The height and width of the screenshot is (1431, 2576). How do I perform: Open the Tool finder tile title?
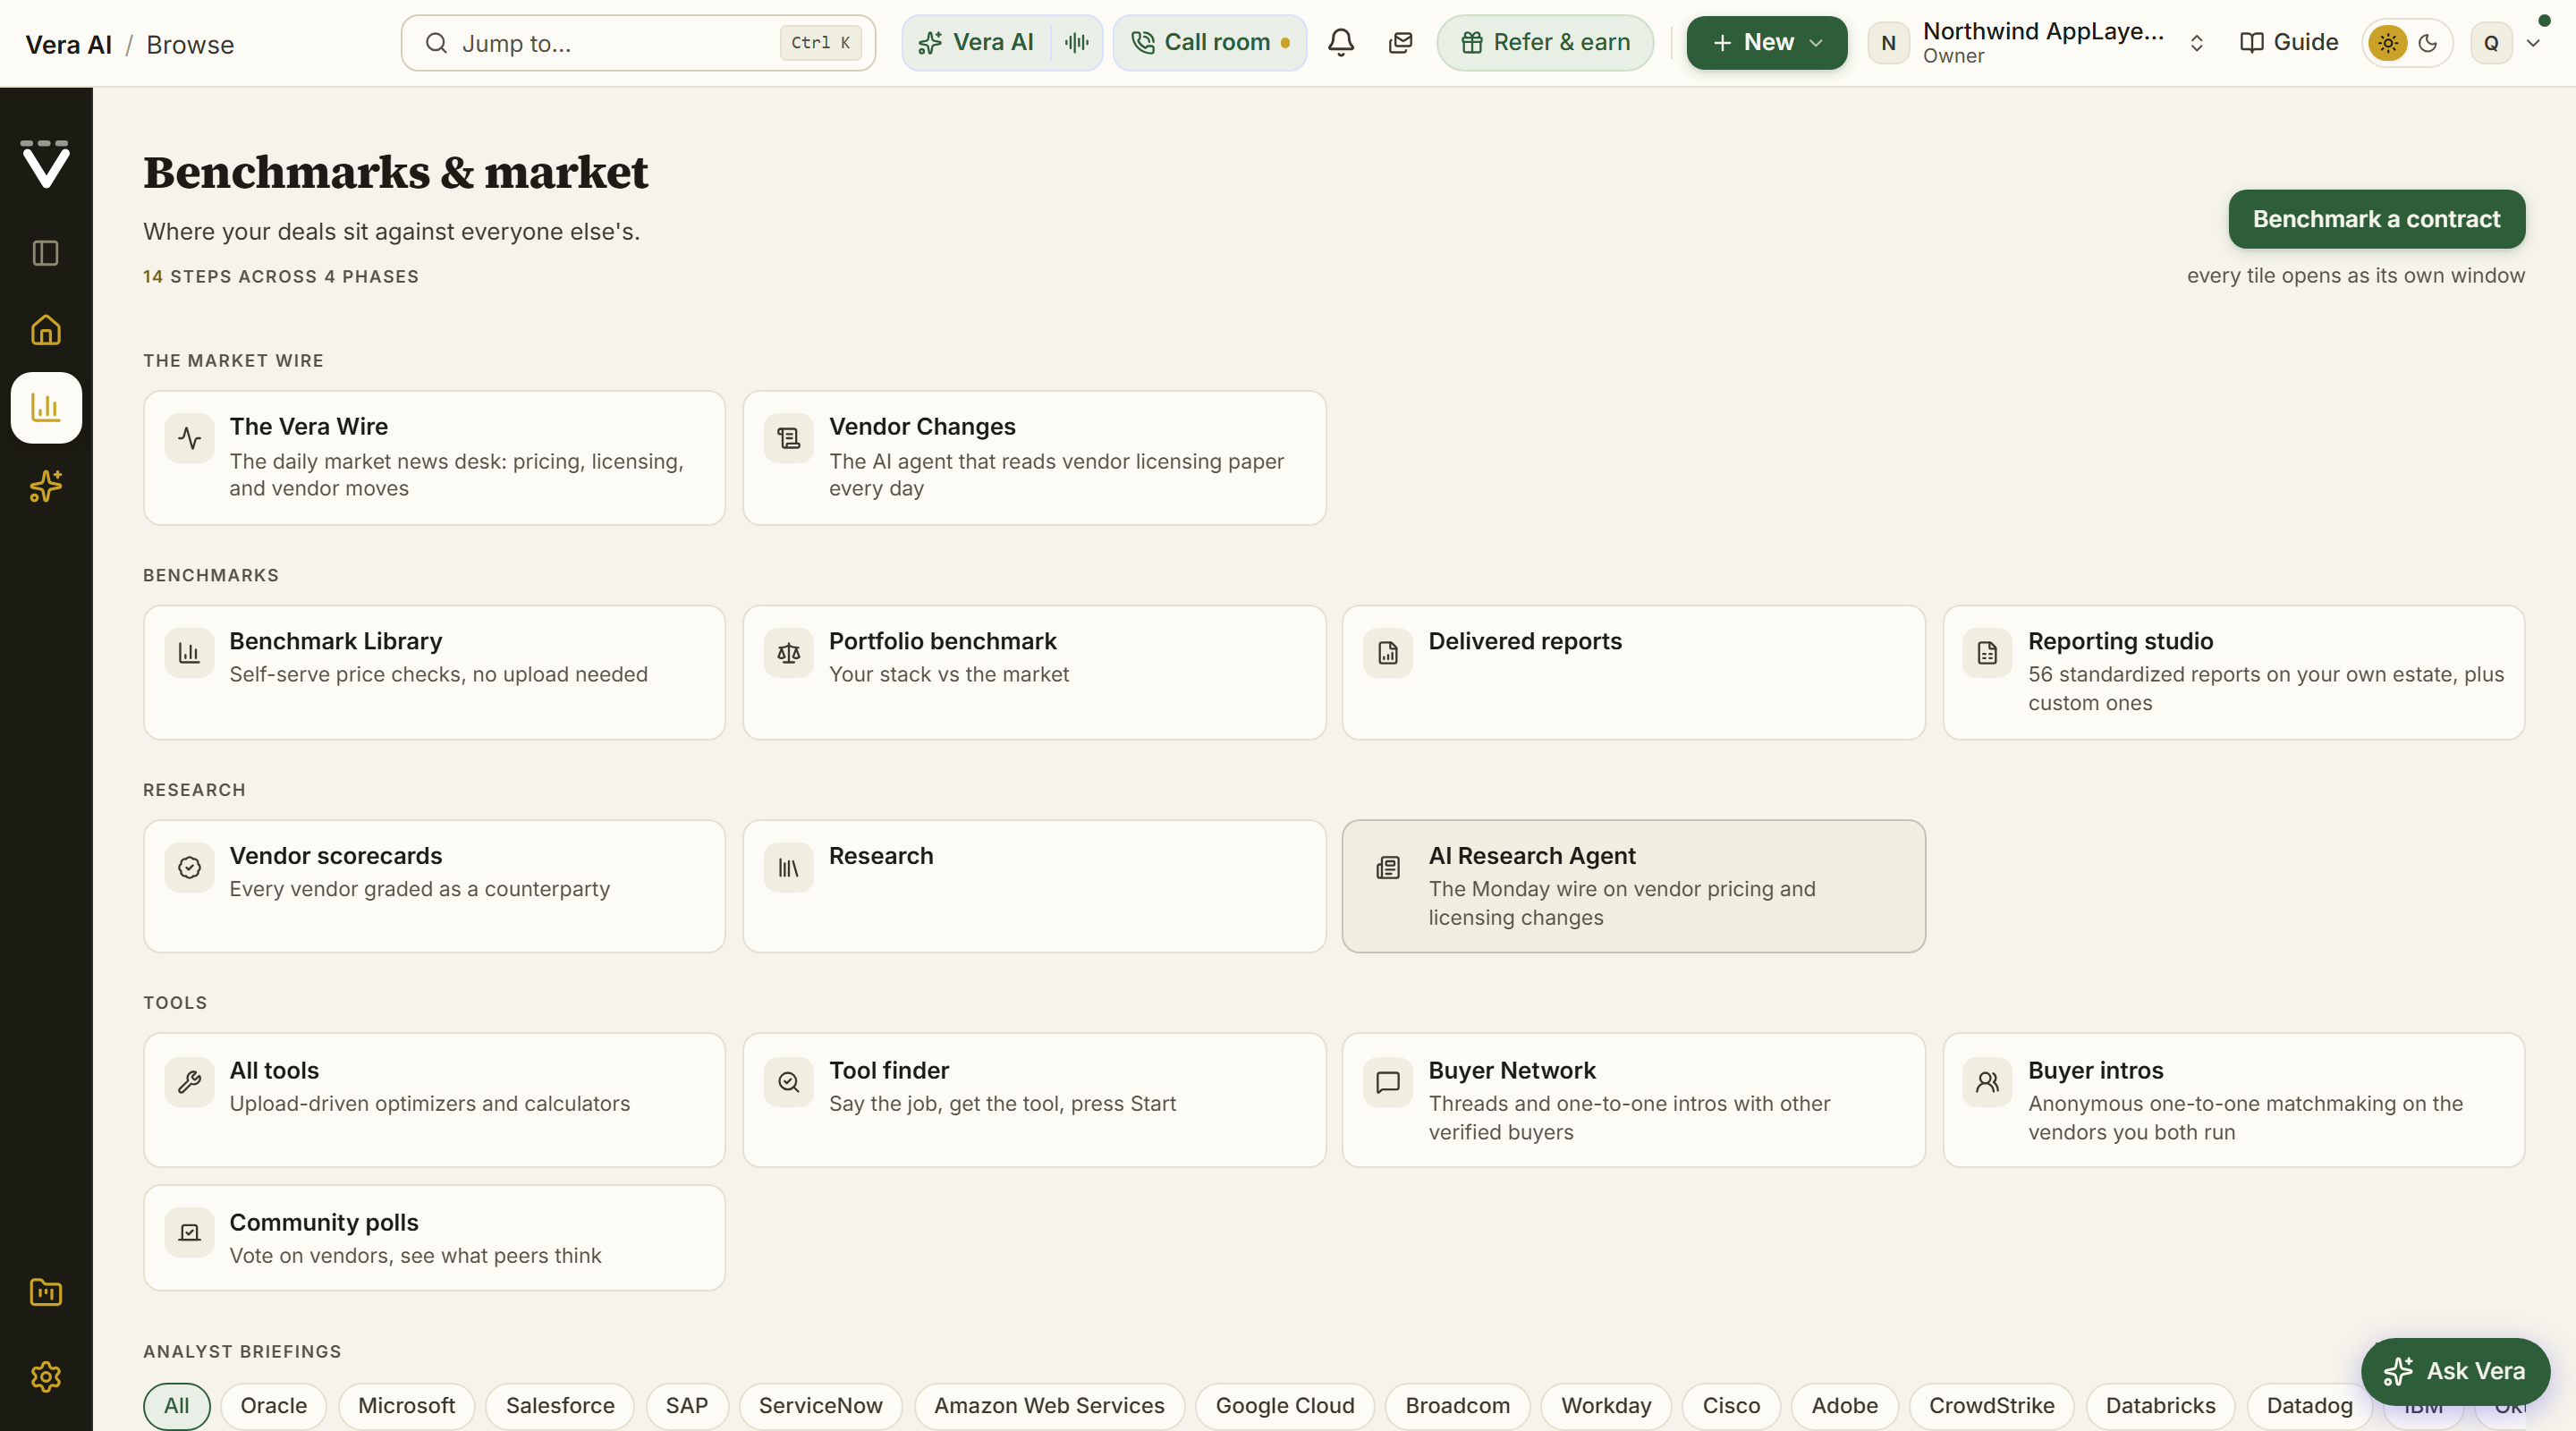click(889, 1070)
